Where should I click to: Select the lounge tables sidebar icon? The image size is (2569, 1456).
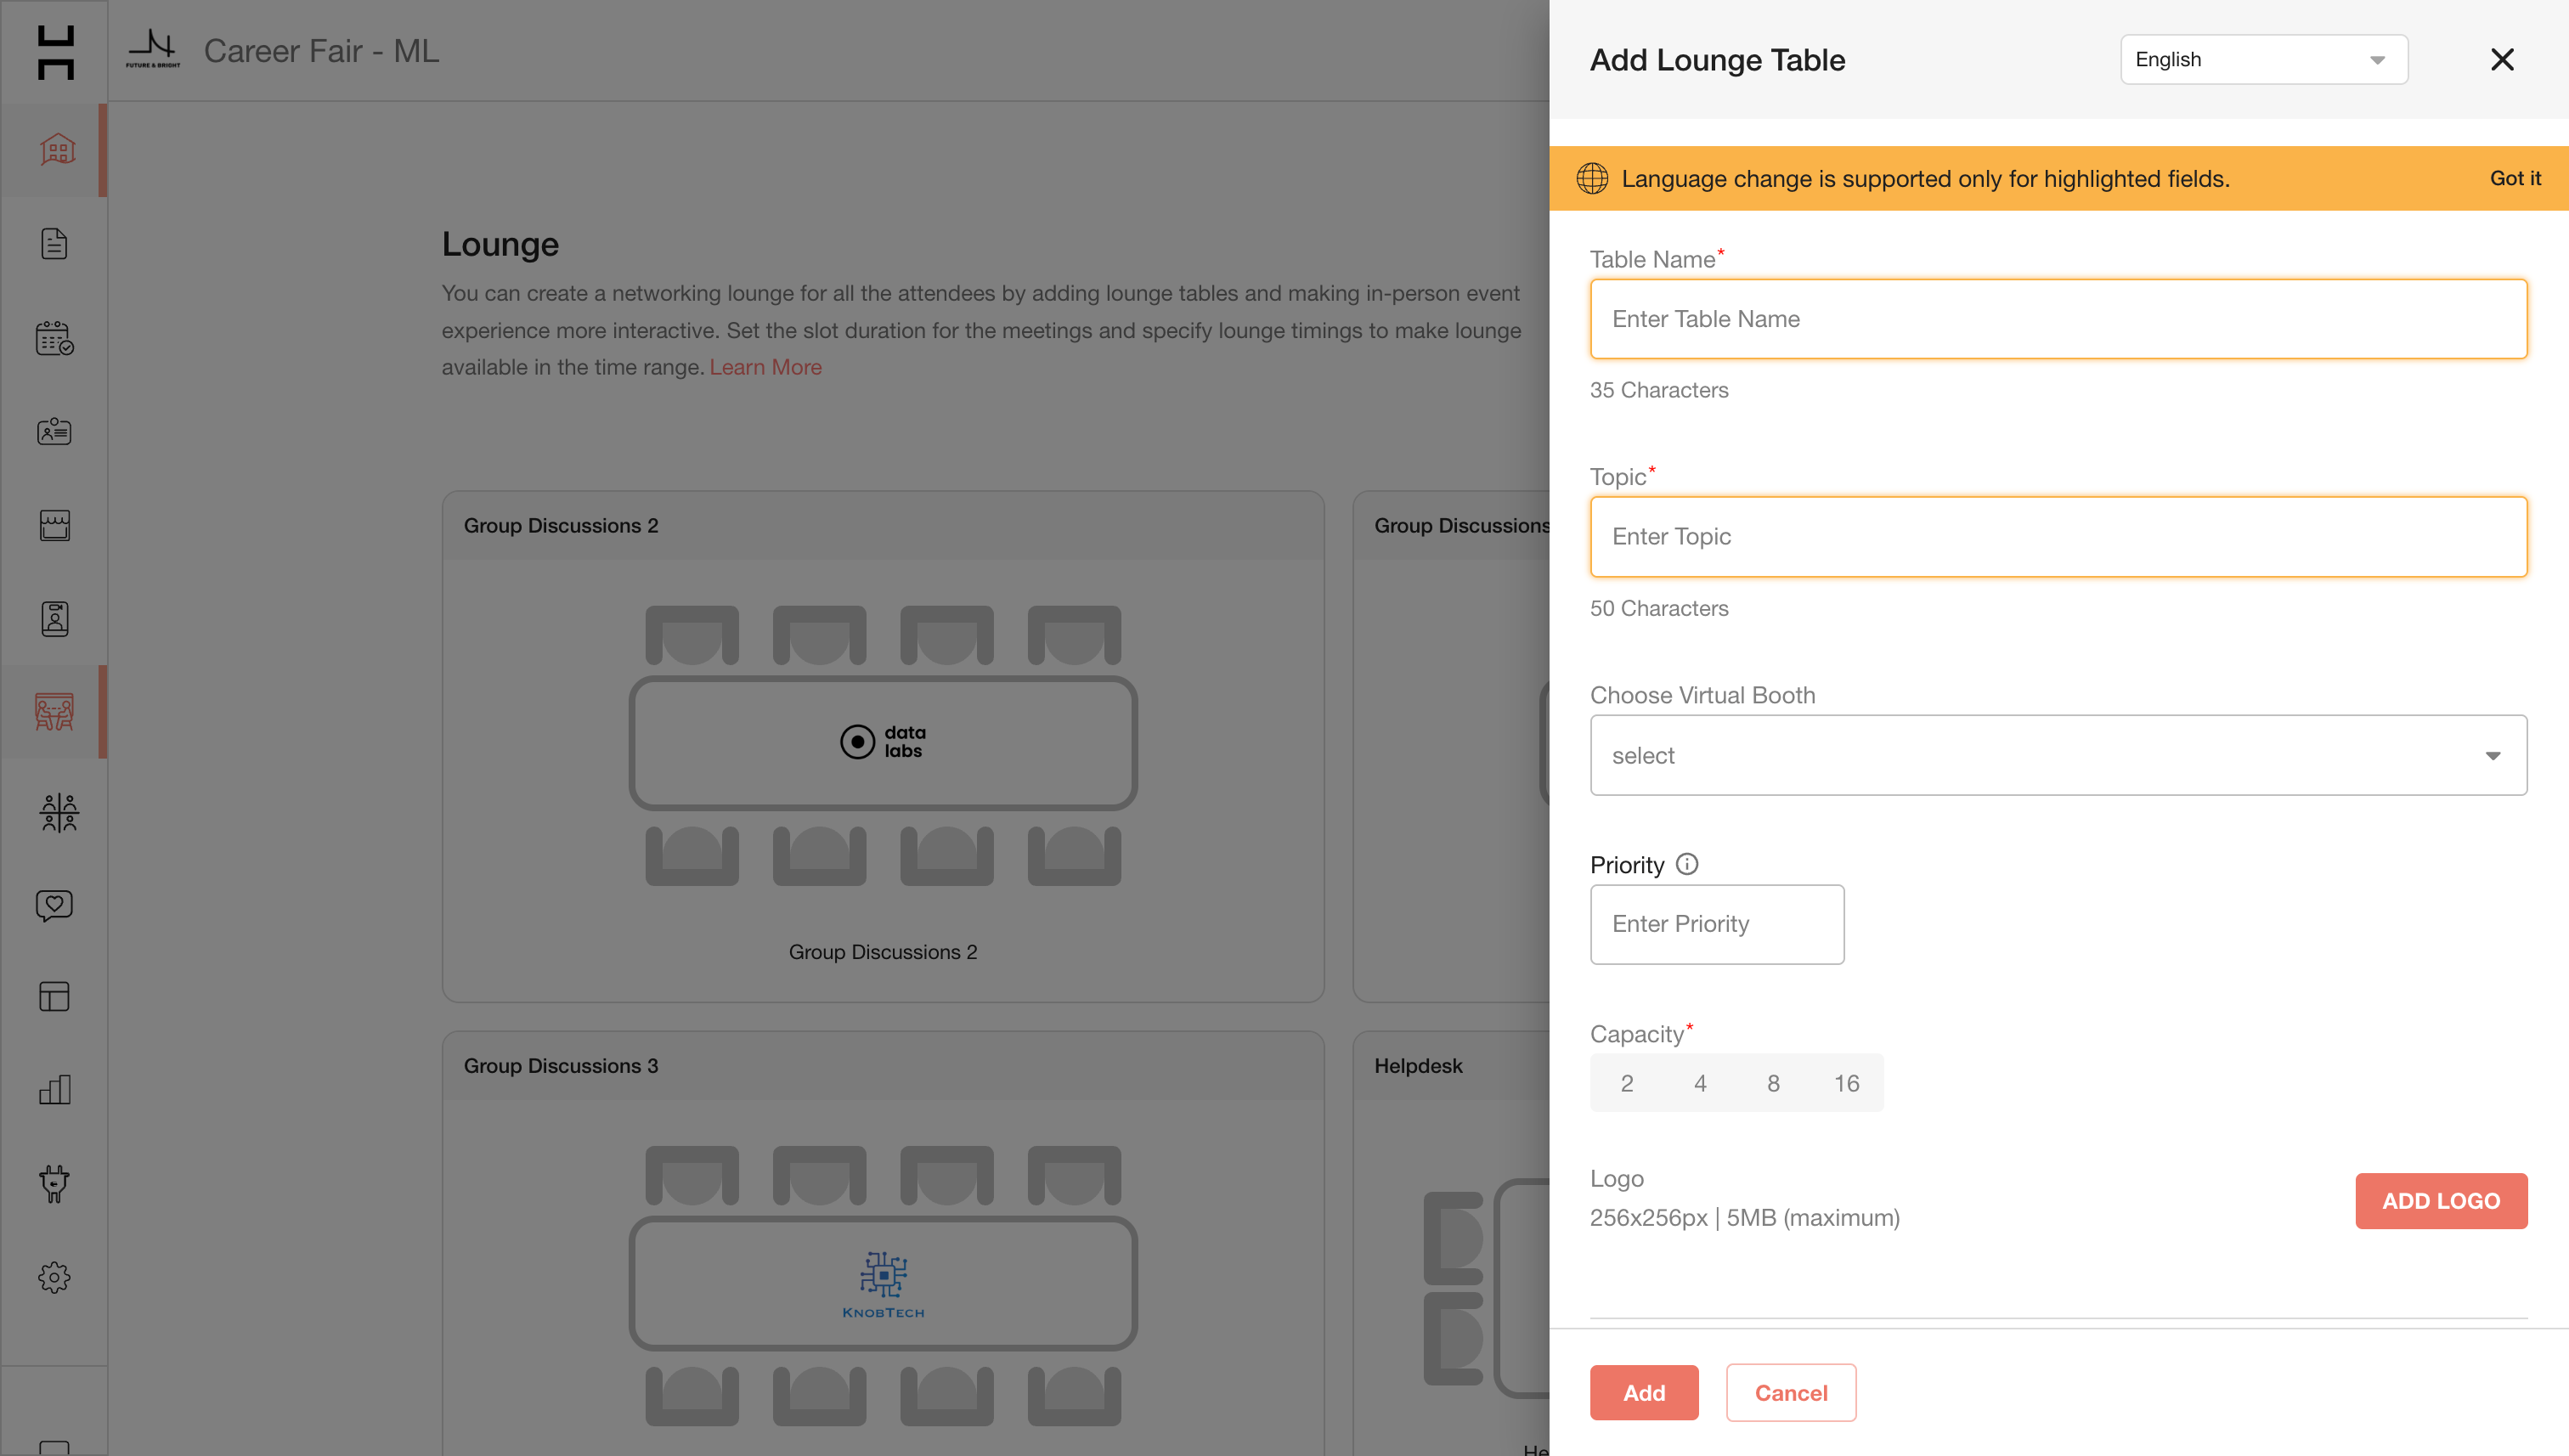click(55, 712)
